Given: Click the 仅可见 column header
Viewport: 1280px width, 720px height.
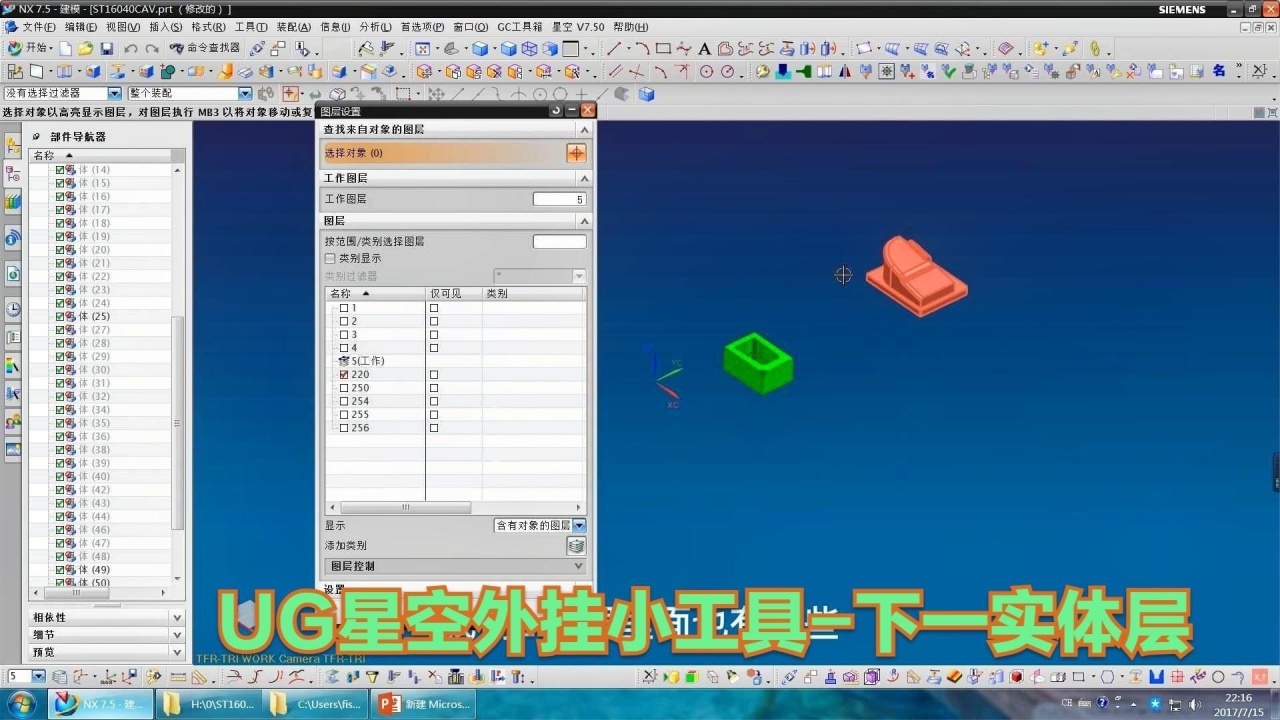Looking at the screenshot, I should pyautogui.click(x=454, y=293).
